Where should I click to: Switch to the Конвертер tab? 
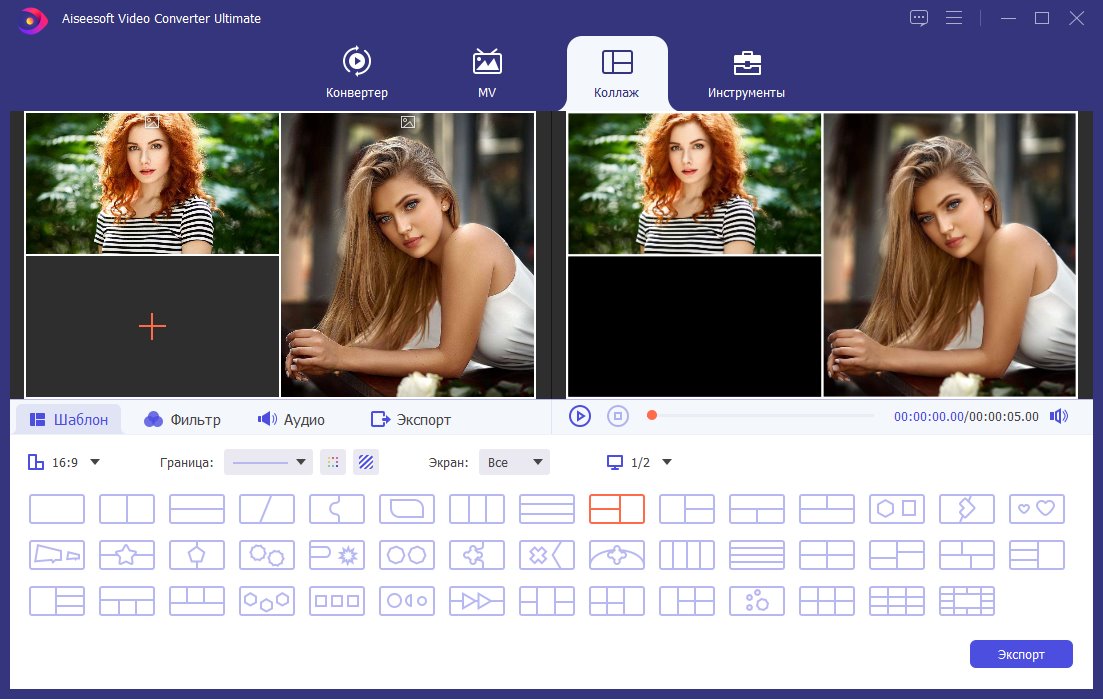click(357, 73)
